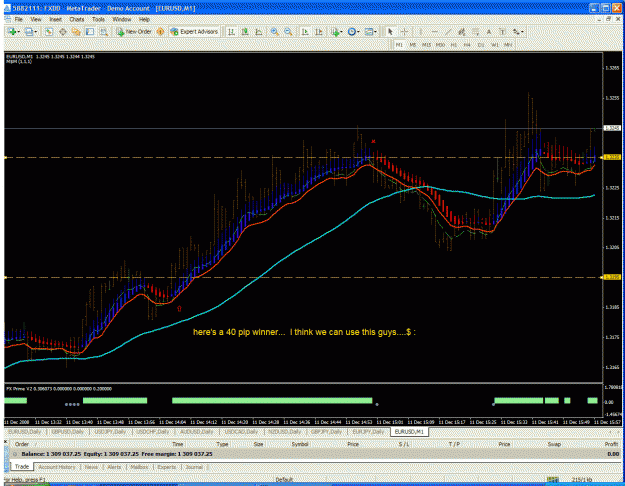The width and height of the screenshot is (625, 486).
Task: Open the Journal terminal tab
Action: click(194, 467)
